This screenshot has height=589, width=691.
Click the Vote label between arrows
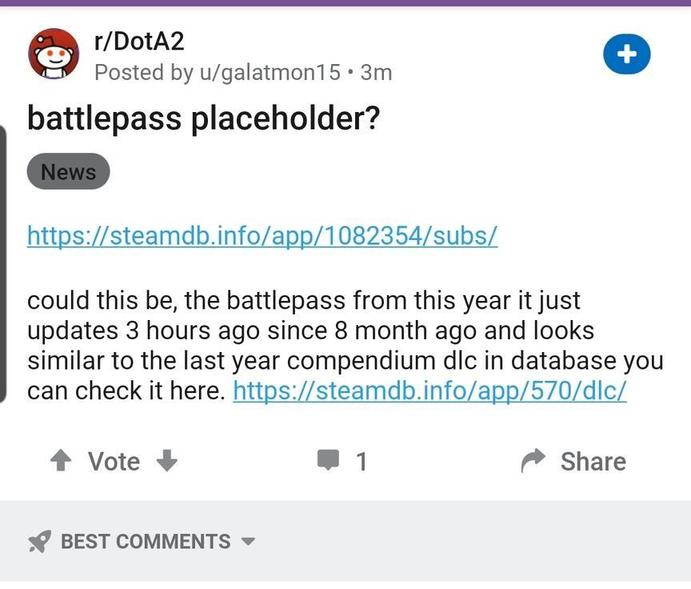114,461
